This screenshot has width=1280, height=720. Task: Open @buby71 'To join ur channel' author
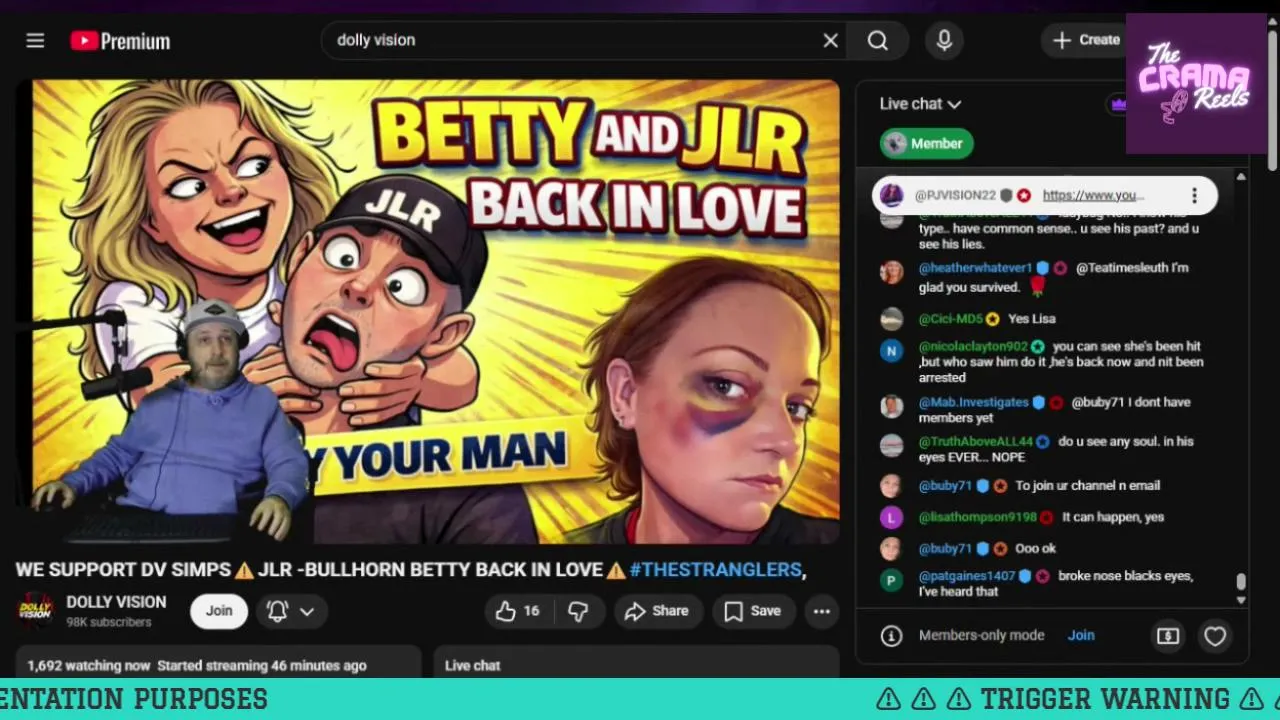pos(945,486)
